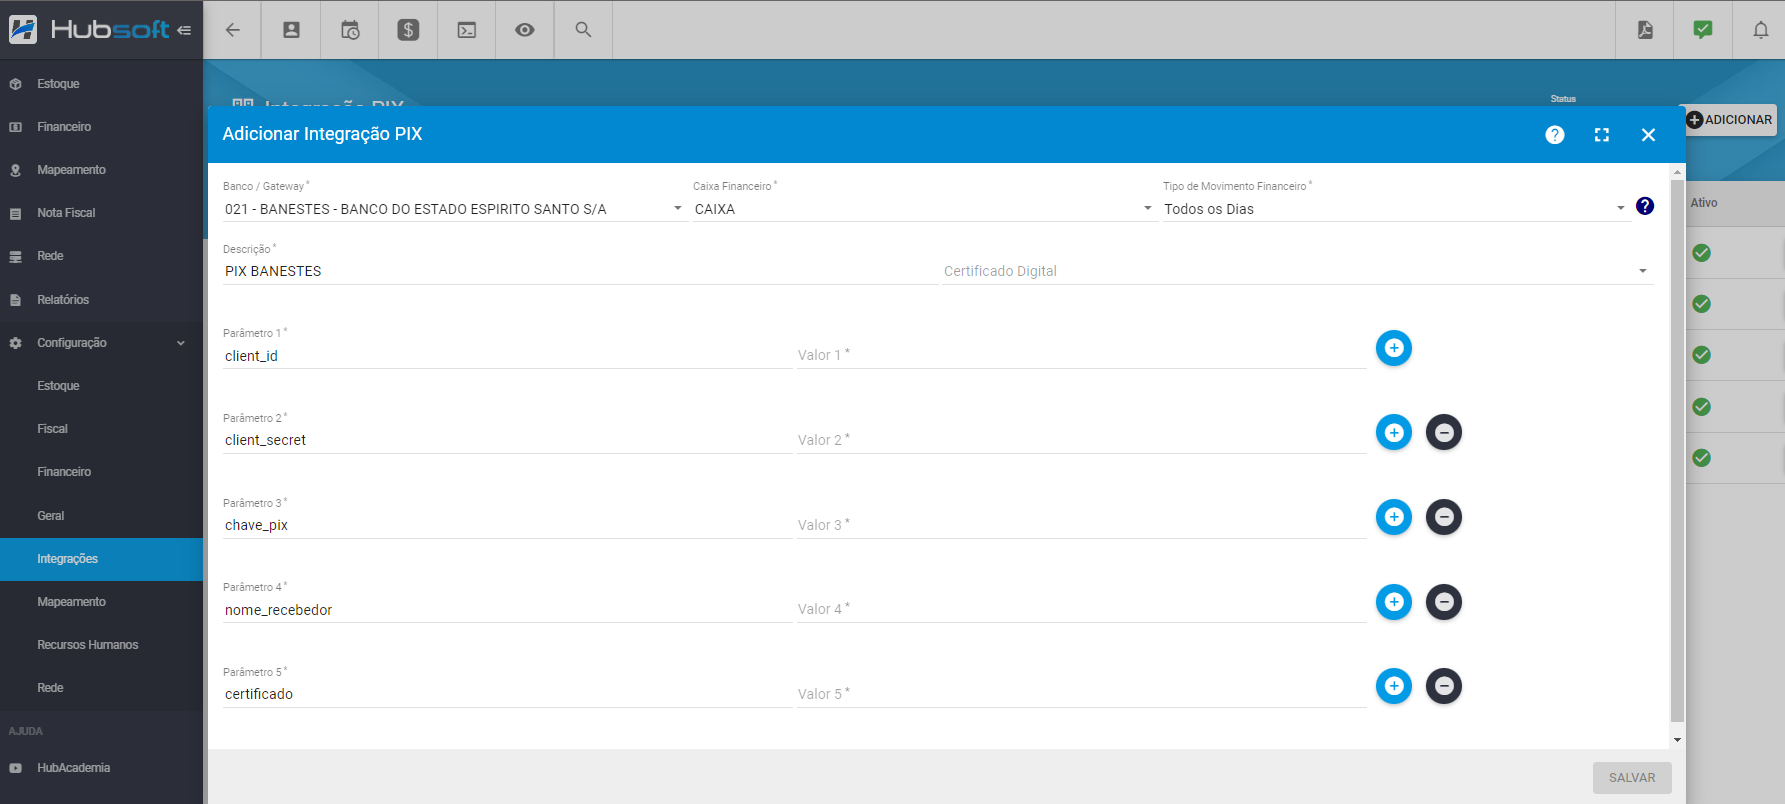Open the client profile toolbar icon
This screenshot has width=1785, height=804.
pos(291,30)
